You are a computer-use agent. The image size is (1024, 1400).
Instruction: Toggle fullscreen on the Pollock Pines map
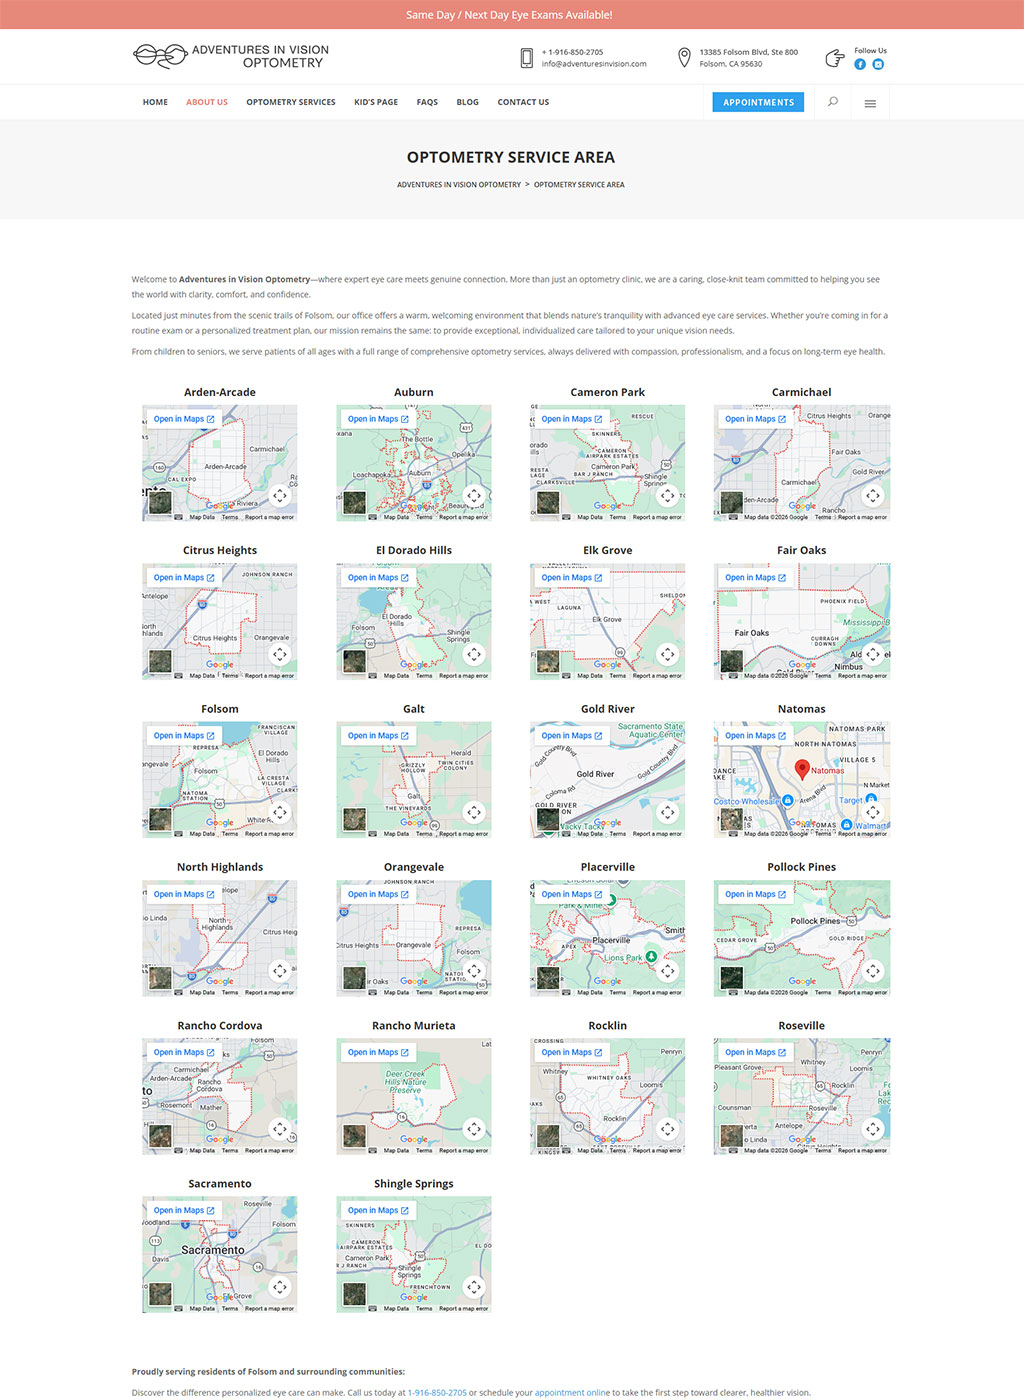[873, 970]
